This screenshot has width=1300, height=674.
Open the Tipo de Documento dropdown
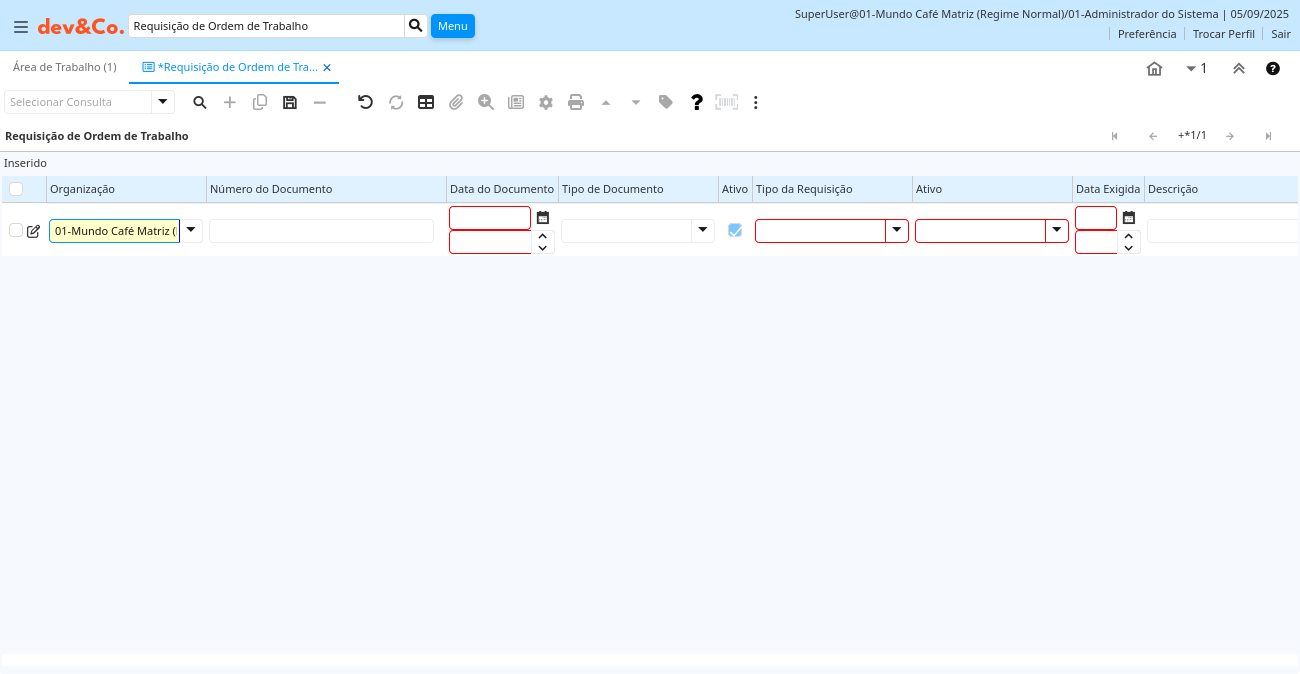click(x=703, y=231)
